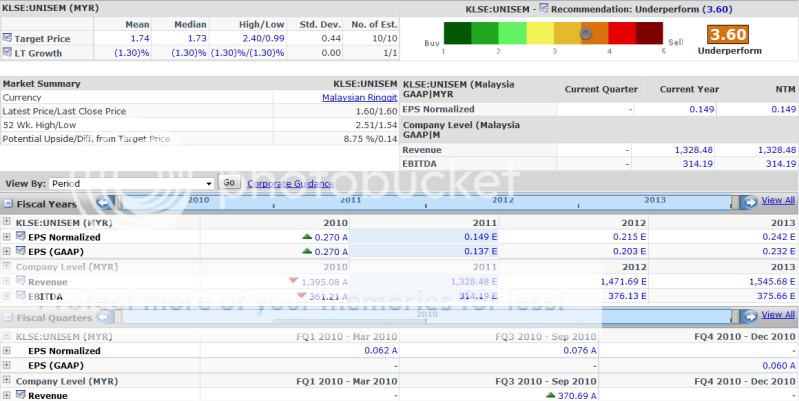Expand the EPS Normalized fiscal year row
This screenshot has height=401, width=799.
point(7,237)
